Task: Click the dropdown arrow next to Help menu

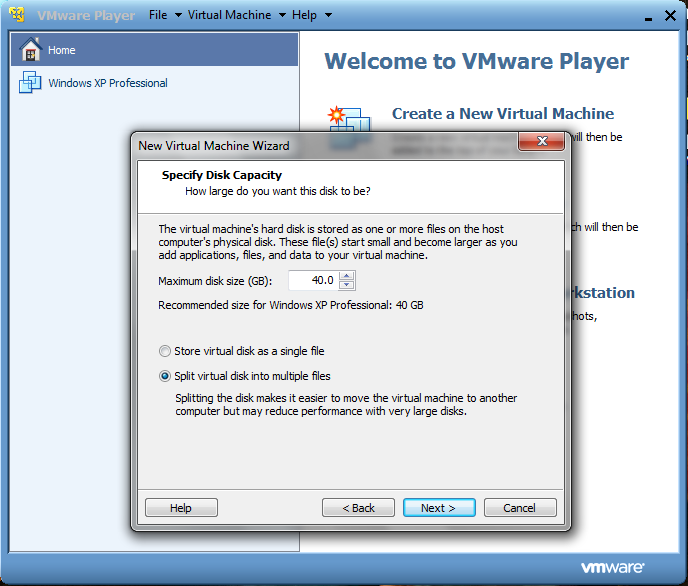Action: click(x=328, y=15)
